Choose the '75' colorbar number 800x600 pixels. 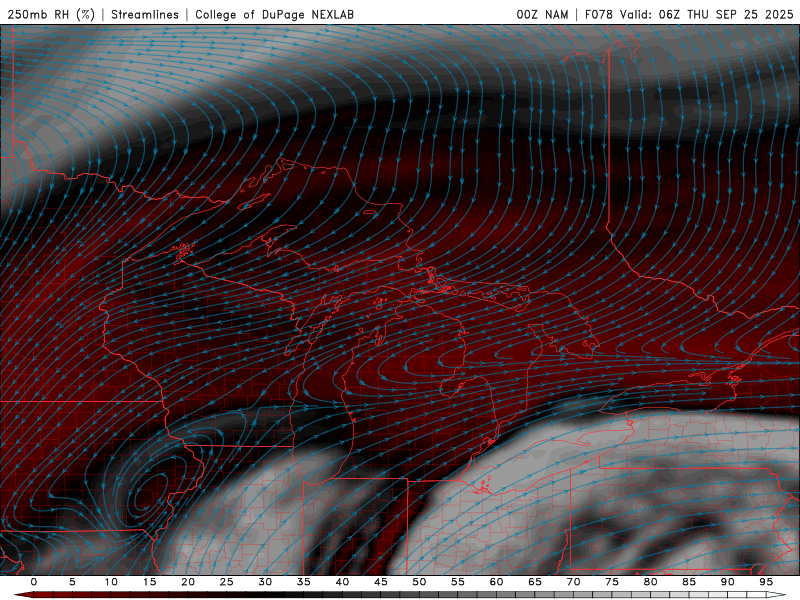point(612,582)
